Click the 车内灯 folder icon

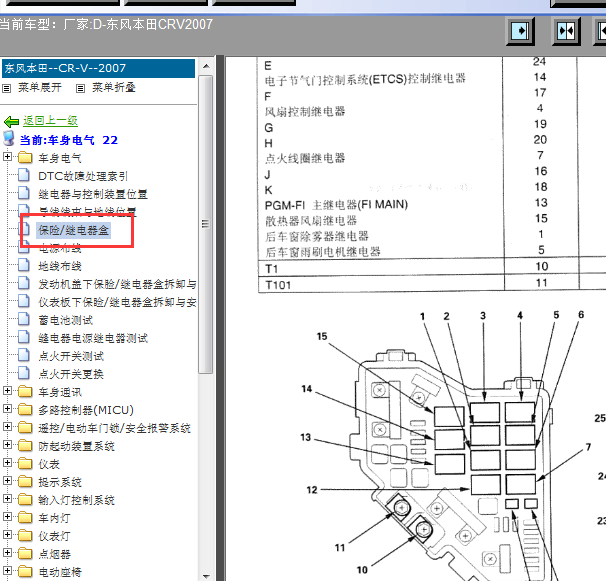[25, 518]
